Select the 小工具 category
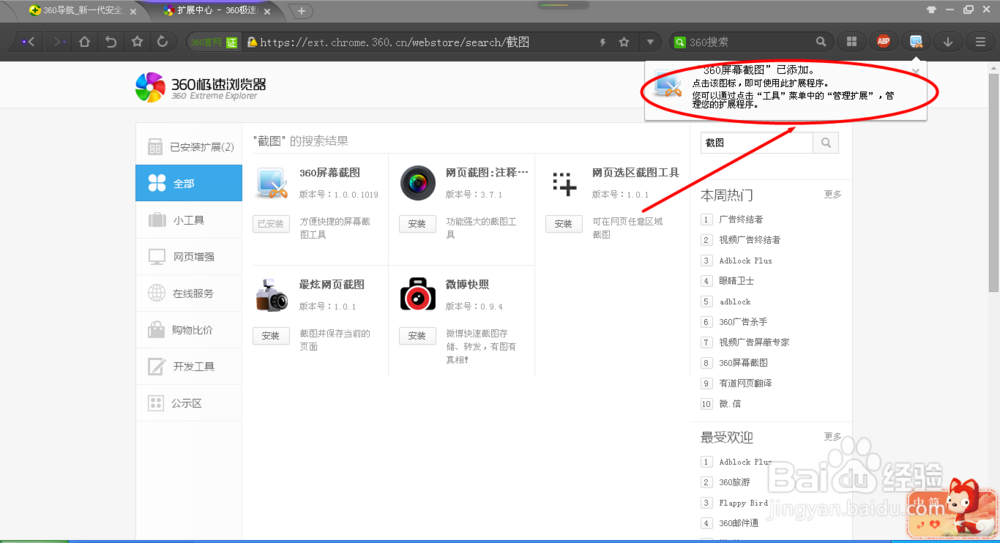 189,220
